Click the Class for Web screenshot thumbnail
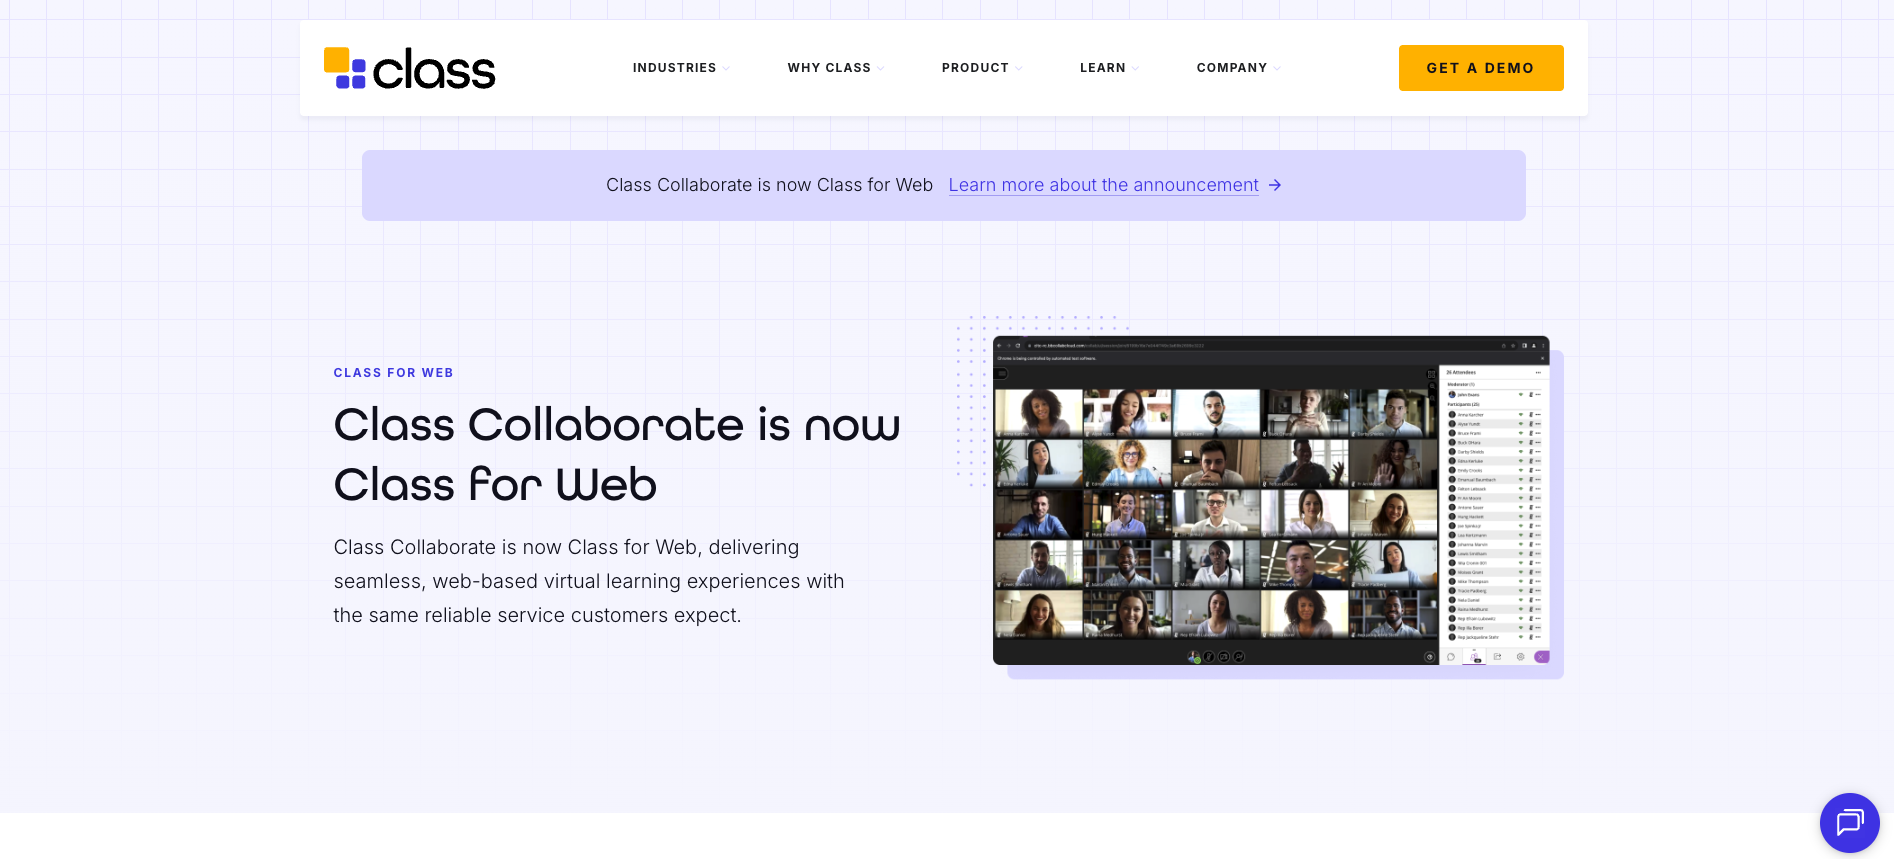Viewport: 1894px width, 859px height. (x=1271, y=500)
